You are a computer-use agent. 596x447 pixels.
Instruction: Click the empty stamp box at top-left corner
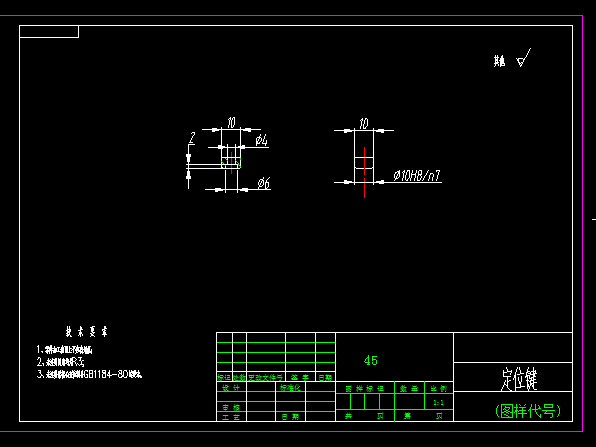point(49,32)
